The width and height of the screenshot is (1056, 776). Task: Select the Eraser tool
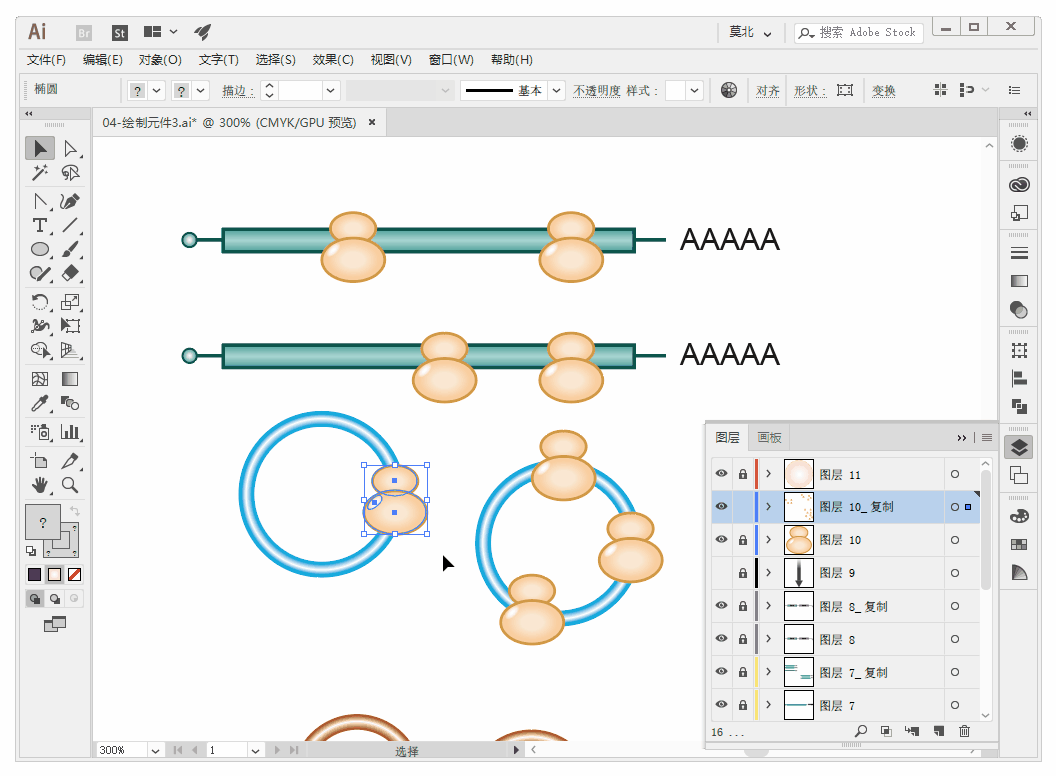point(70,273)
